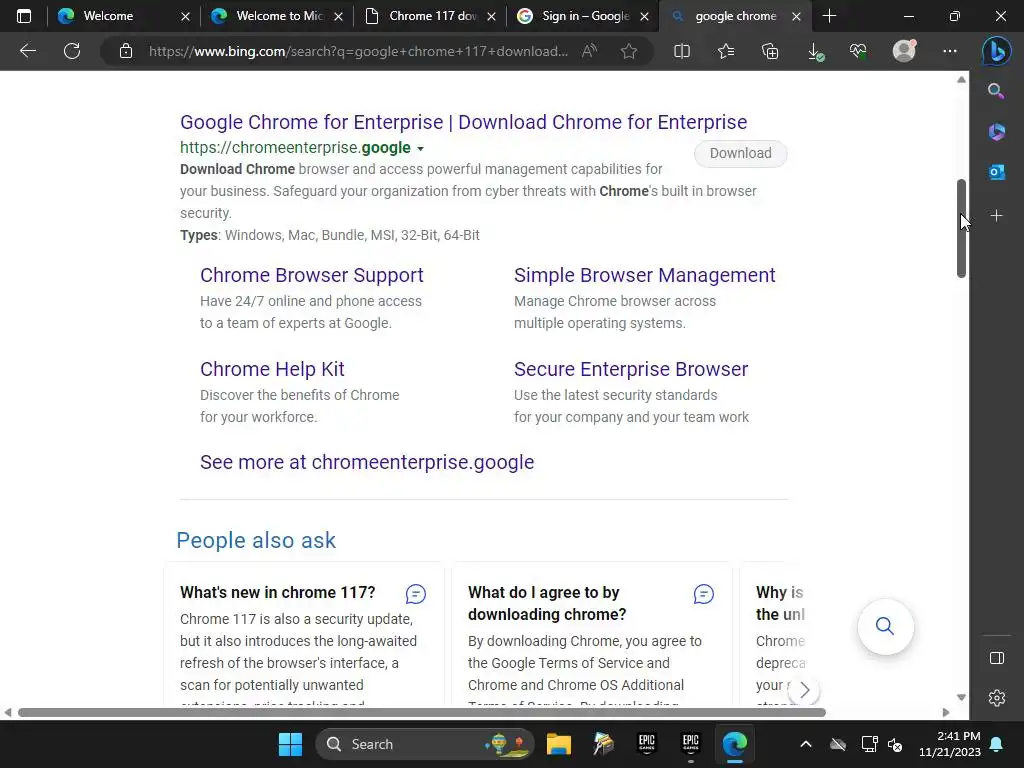Image resolution: width=1024 pixels, height=768 pixels.
Task: Open Settings and more ellipsis menu
Action: tap(950, 51)
